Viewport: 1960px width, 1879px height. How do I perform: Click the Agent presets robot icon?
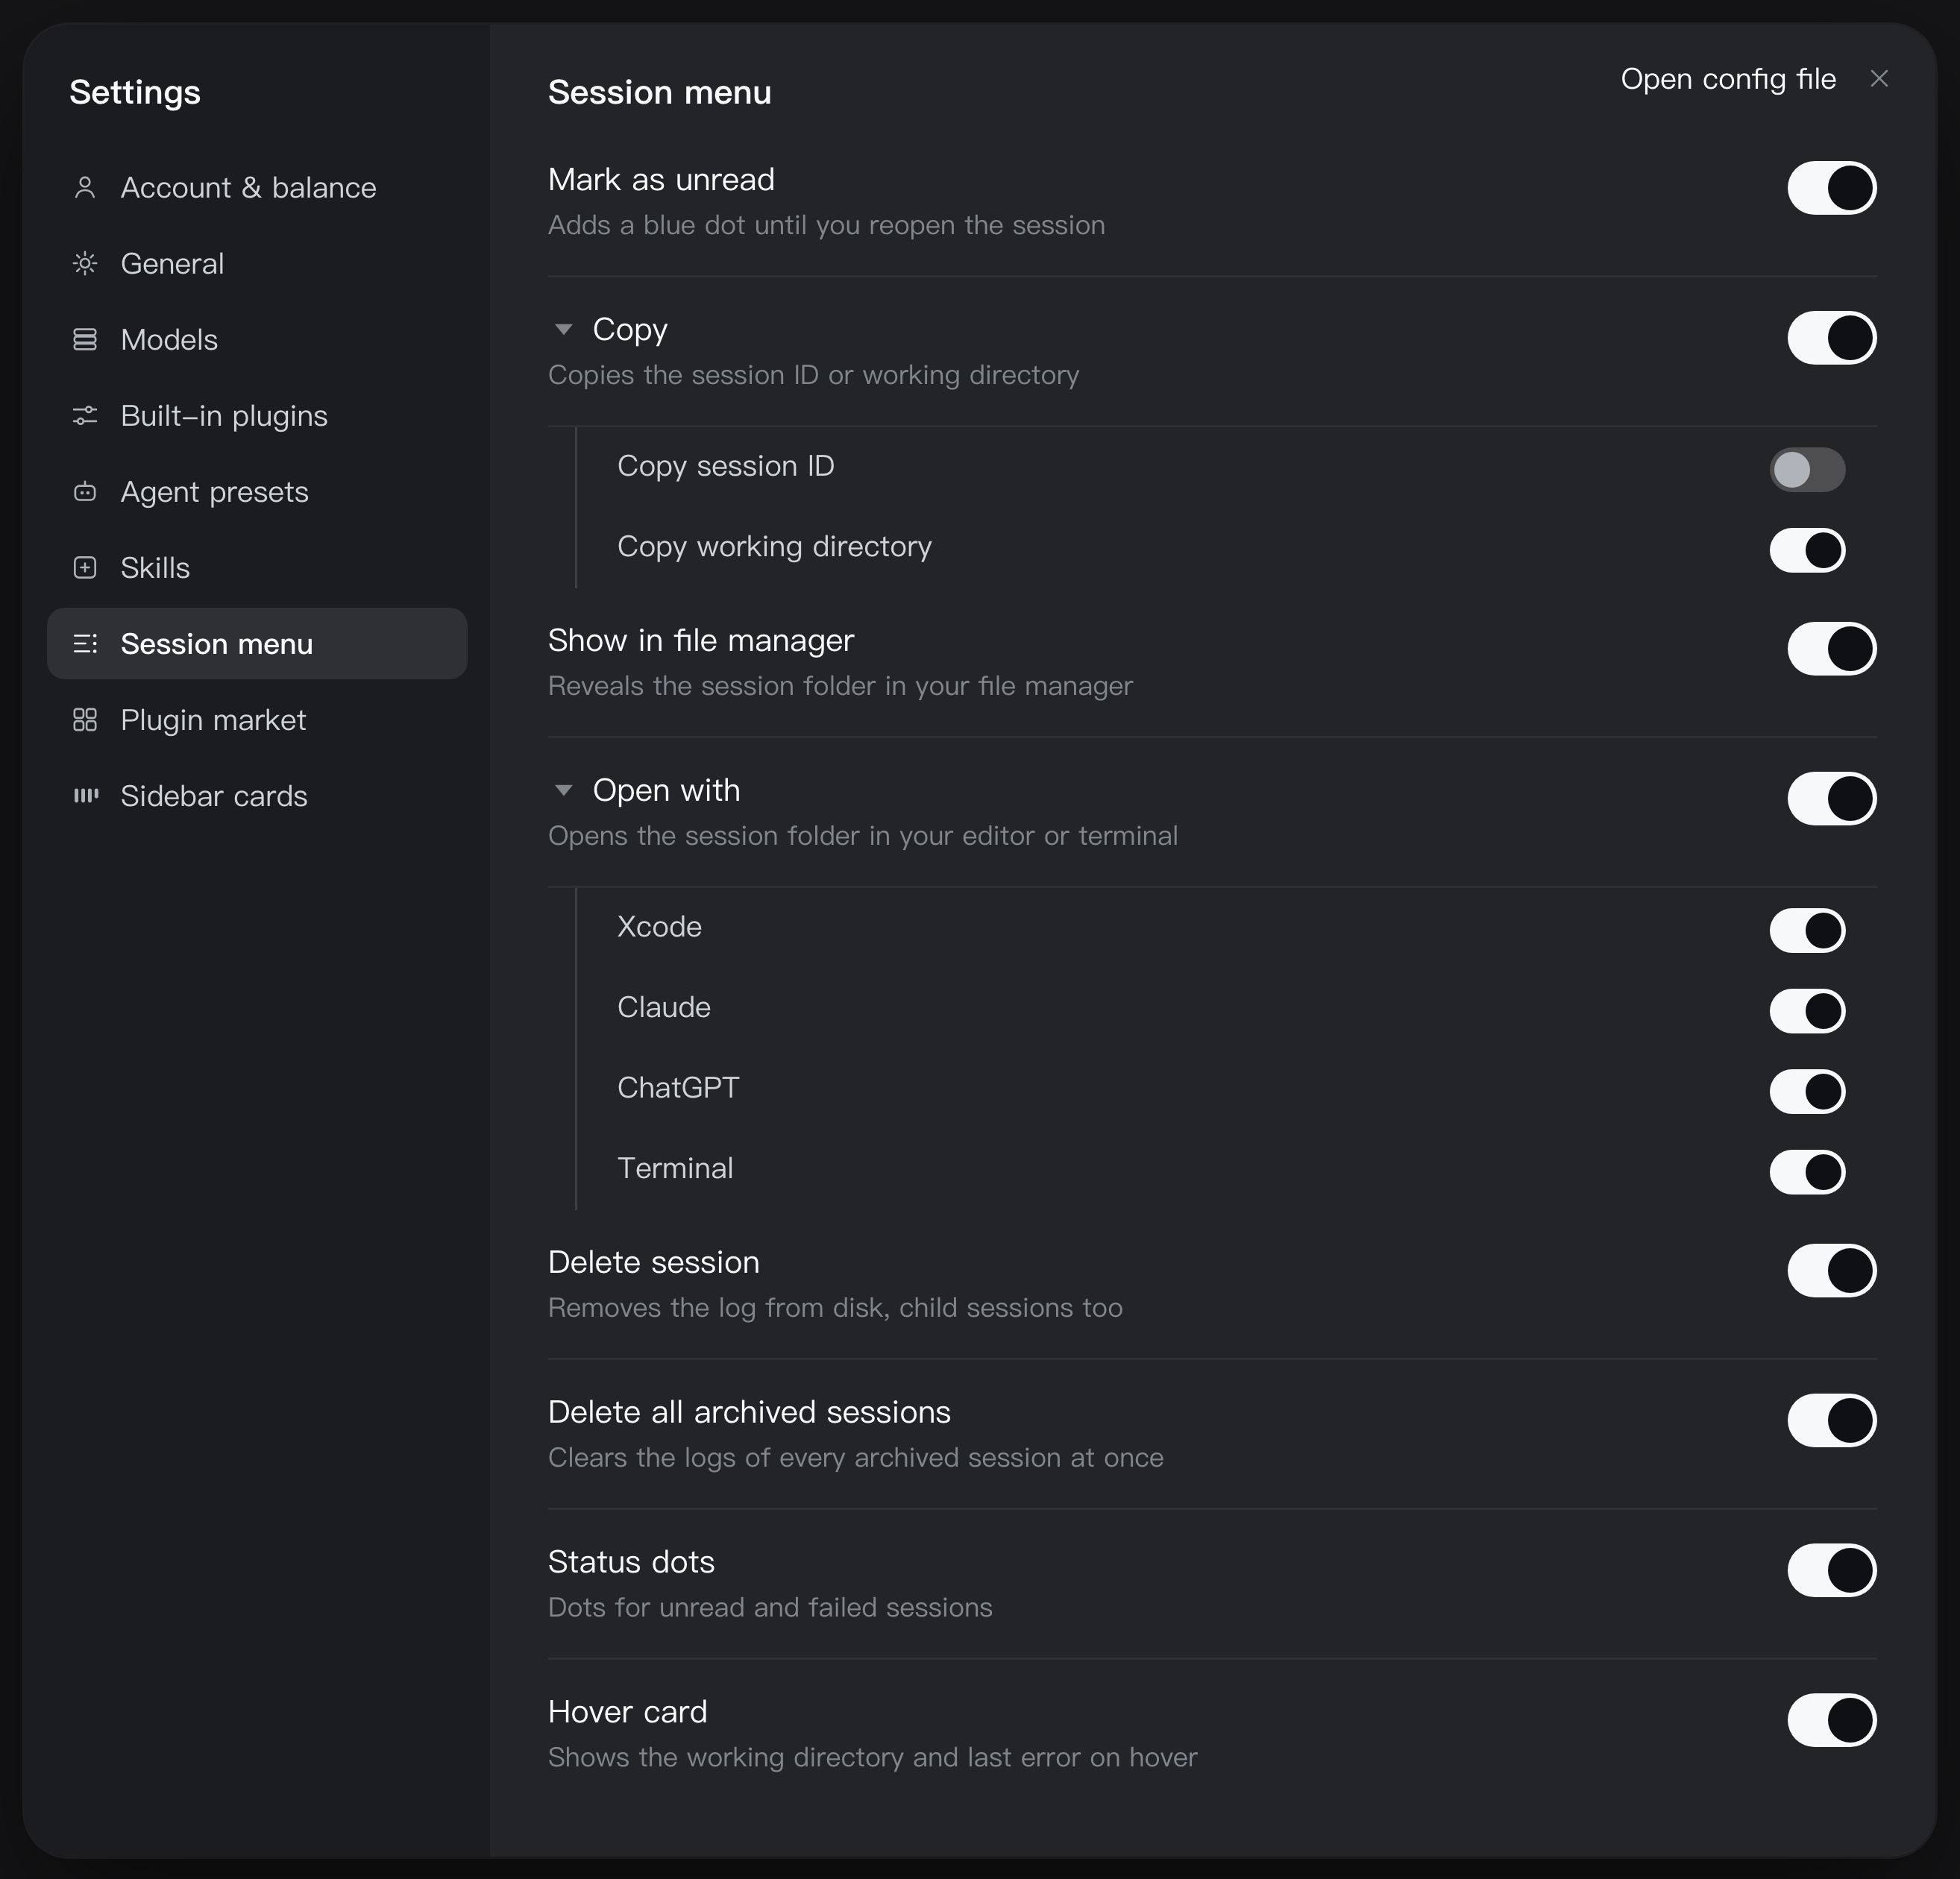85,491
